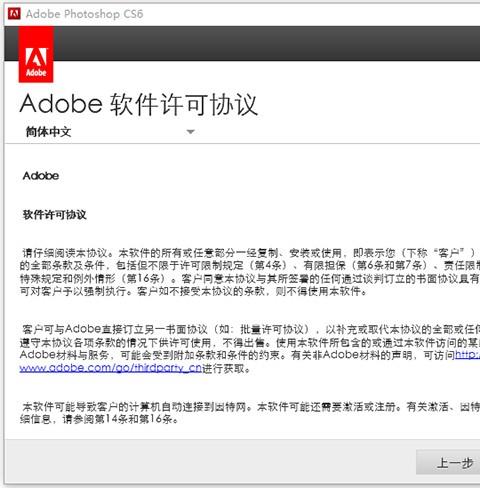Click the line starting '特殊规定和例外情形'
480x488 pixels.
point(250,278)
